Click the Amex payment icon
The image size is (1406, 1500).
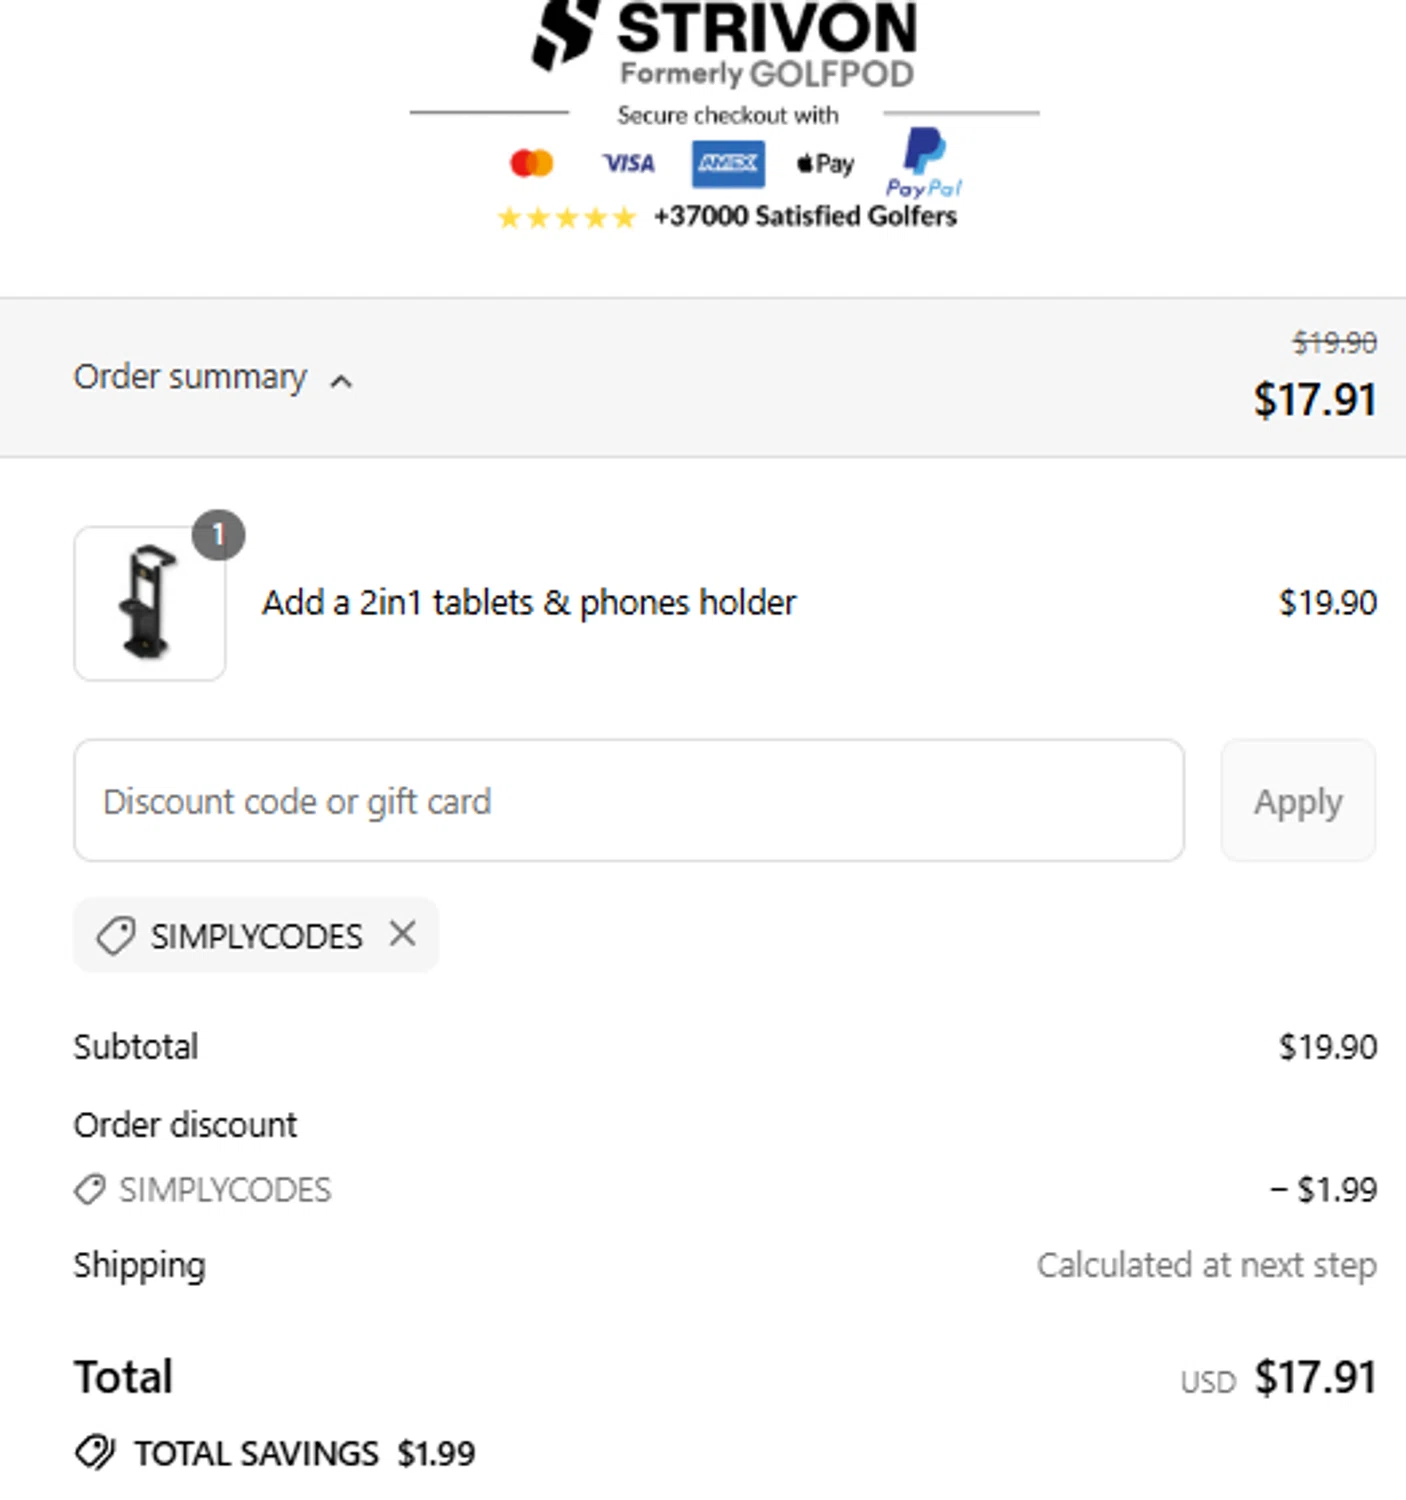(x=728, y=163)
